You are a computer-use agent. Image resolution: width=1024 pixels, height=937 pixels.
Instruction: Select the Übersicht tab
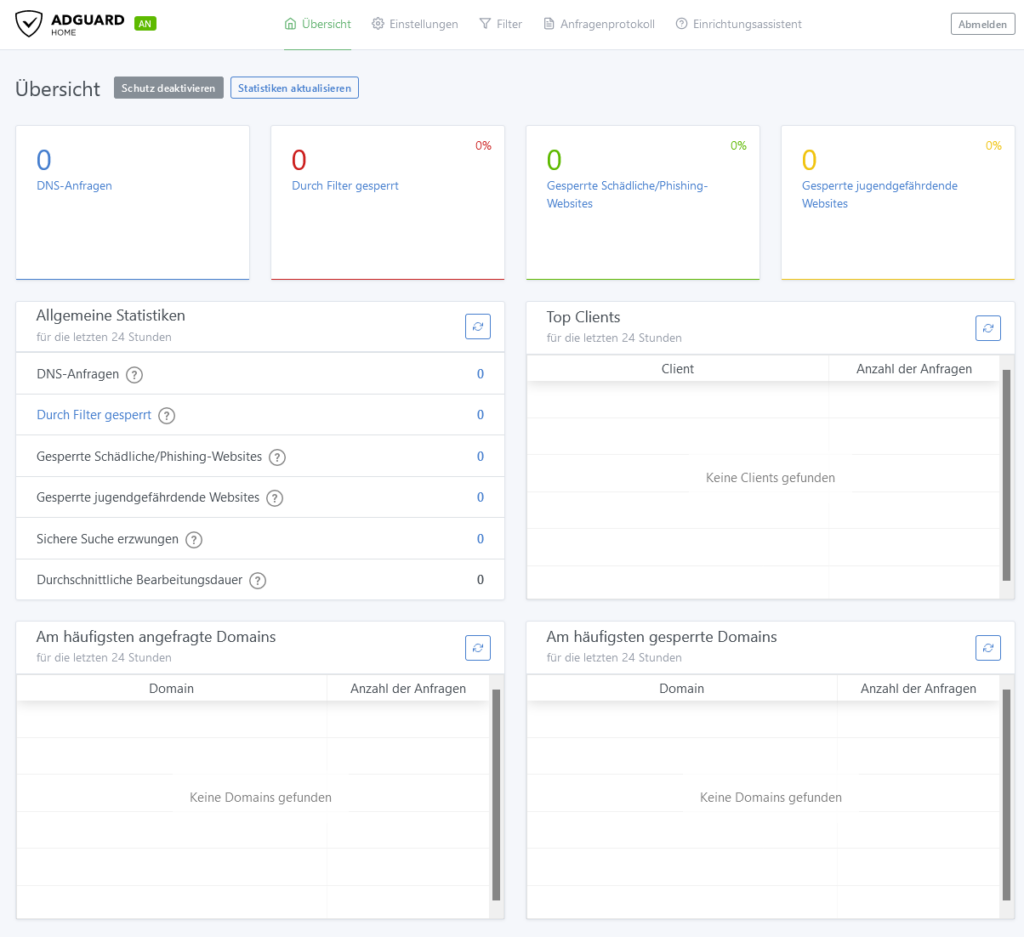(318, 24)
